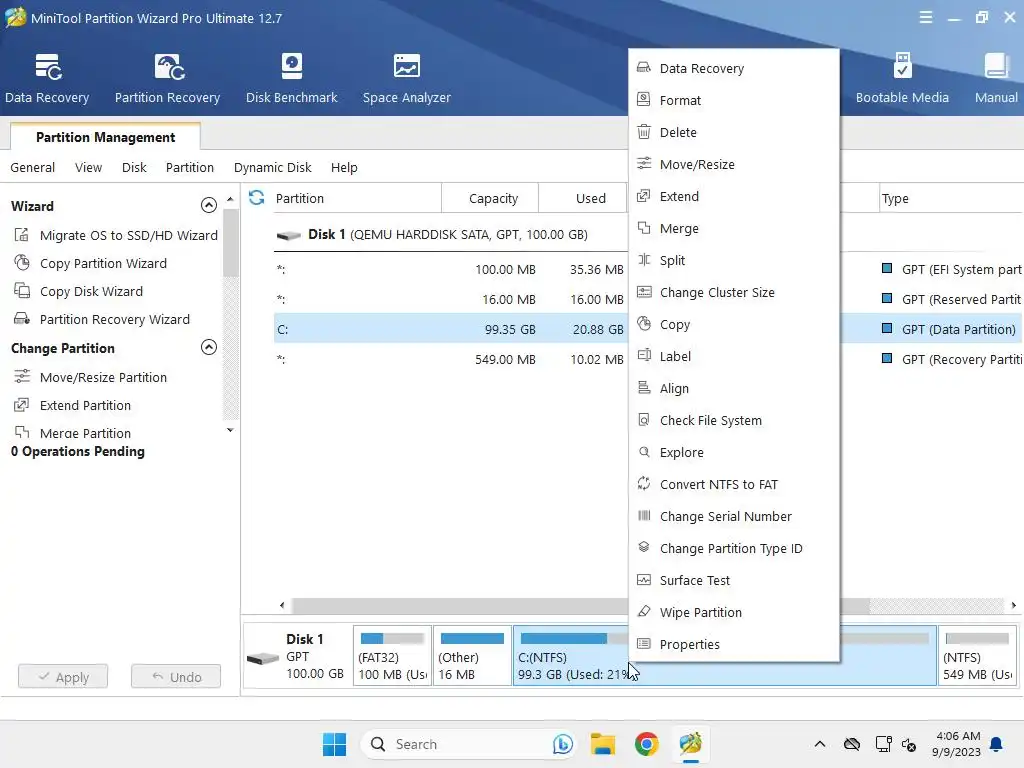Choose Merge from context menu

pos(733,228)
